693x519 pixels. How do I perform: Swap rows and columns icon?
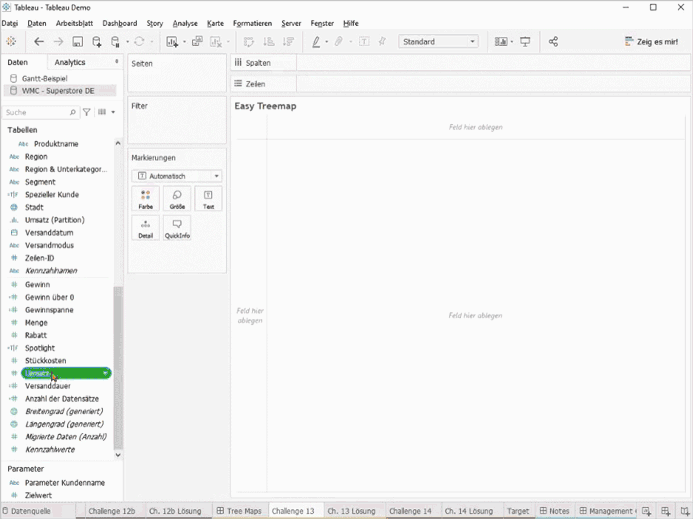pyautogui.click(x=249, y=42)
